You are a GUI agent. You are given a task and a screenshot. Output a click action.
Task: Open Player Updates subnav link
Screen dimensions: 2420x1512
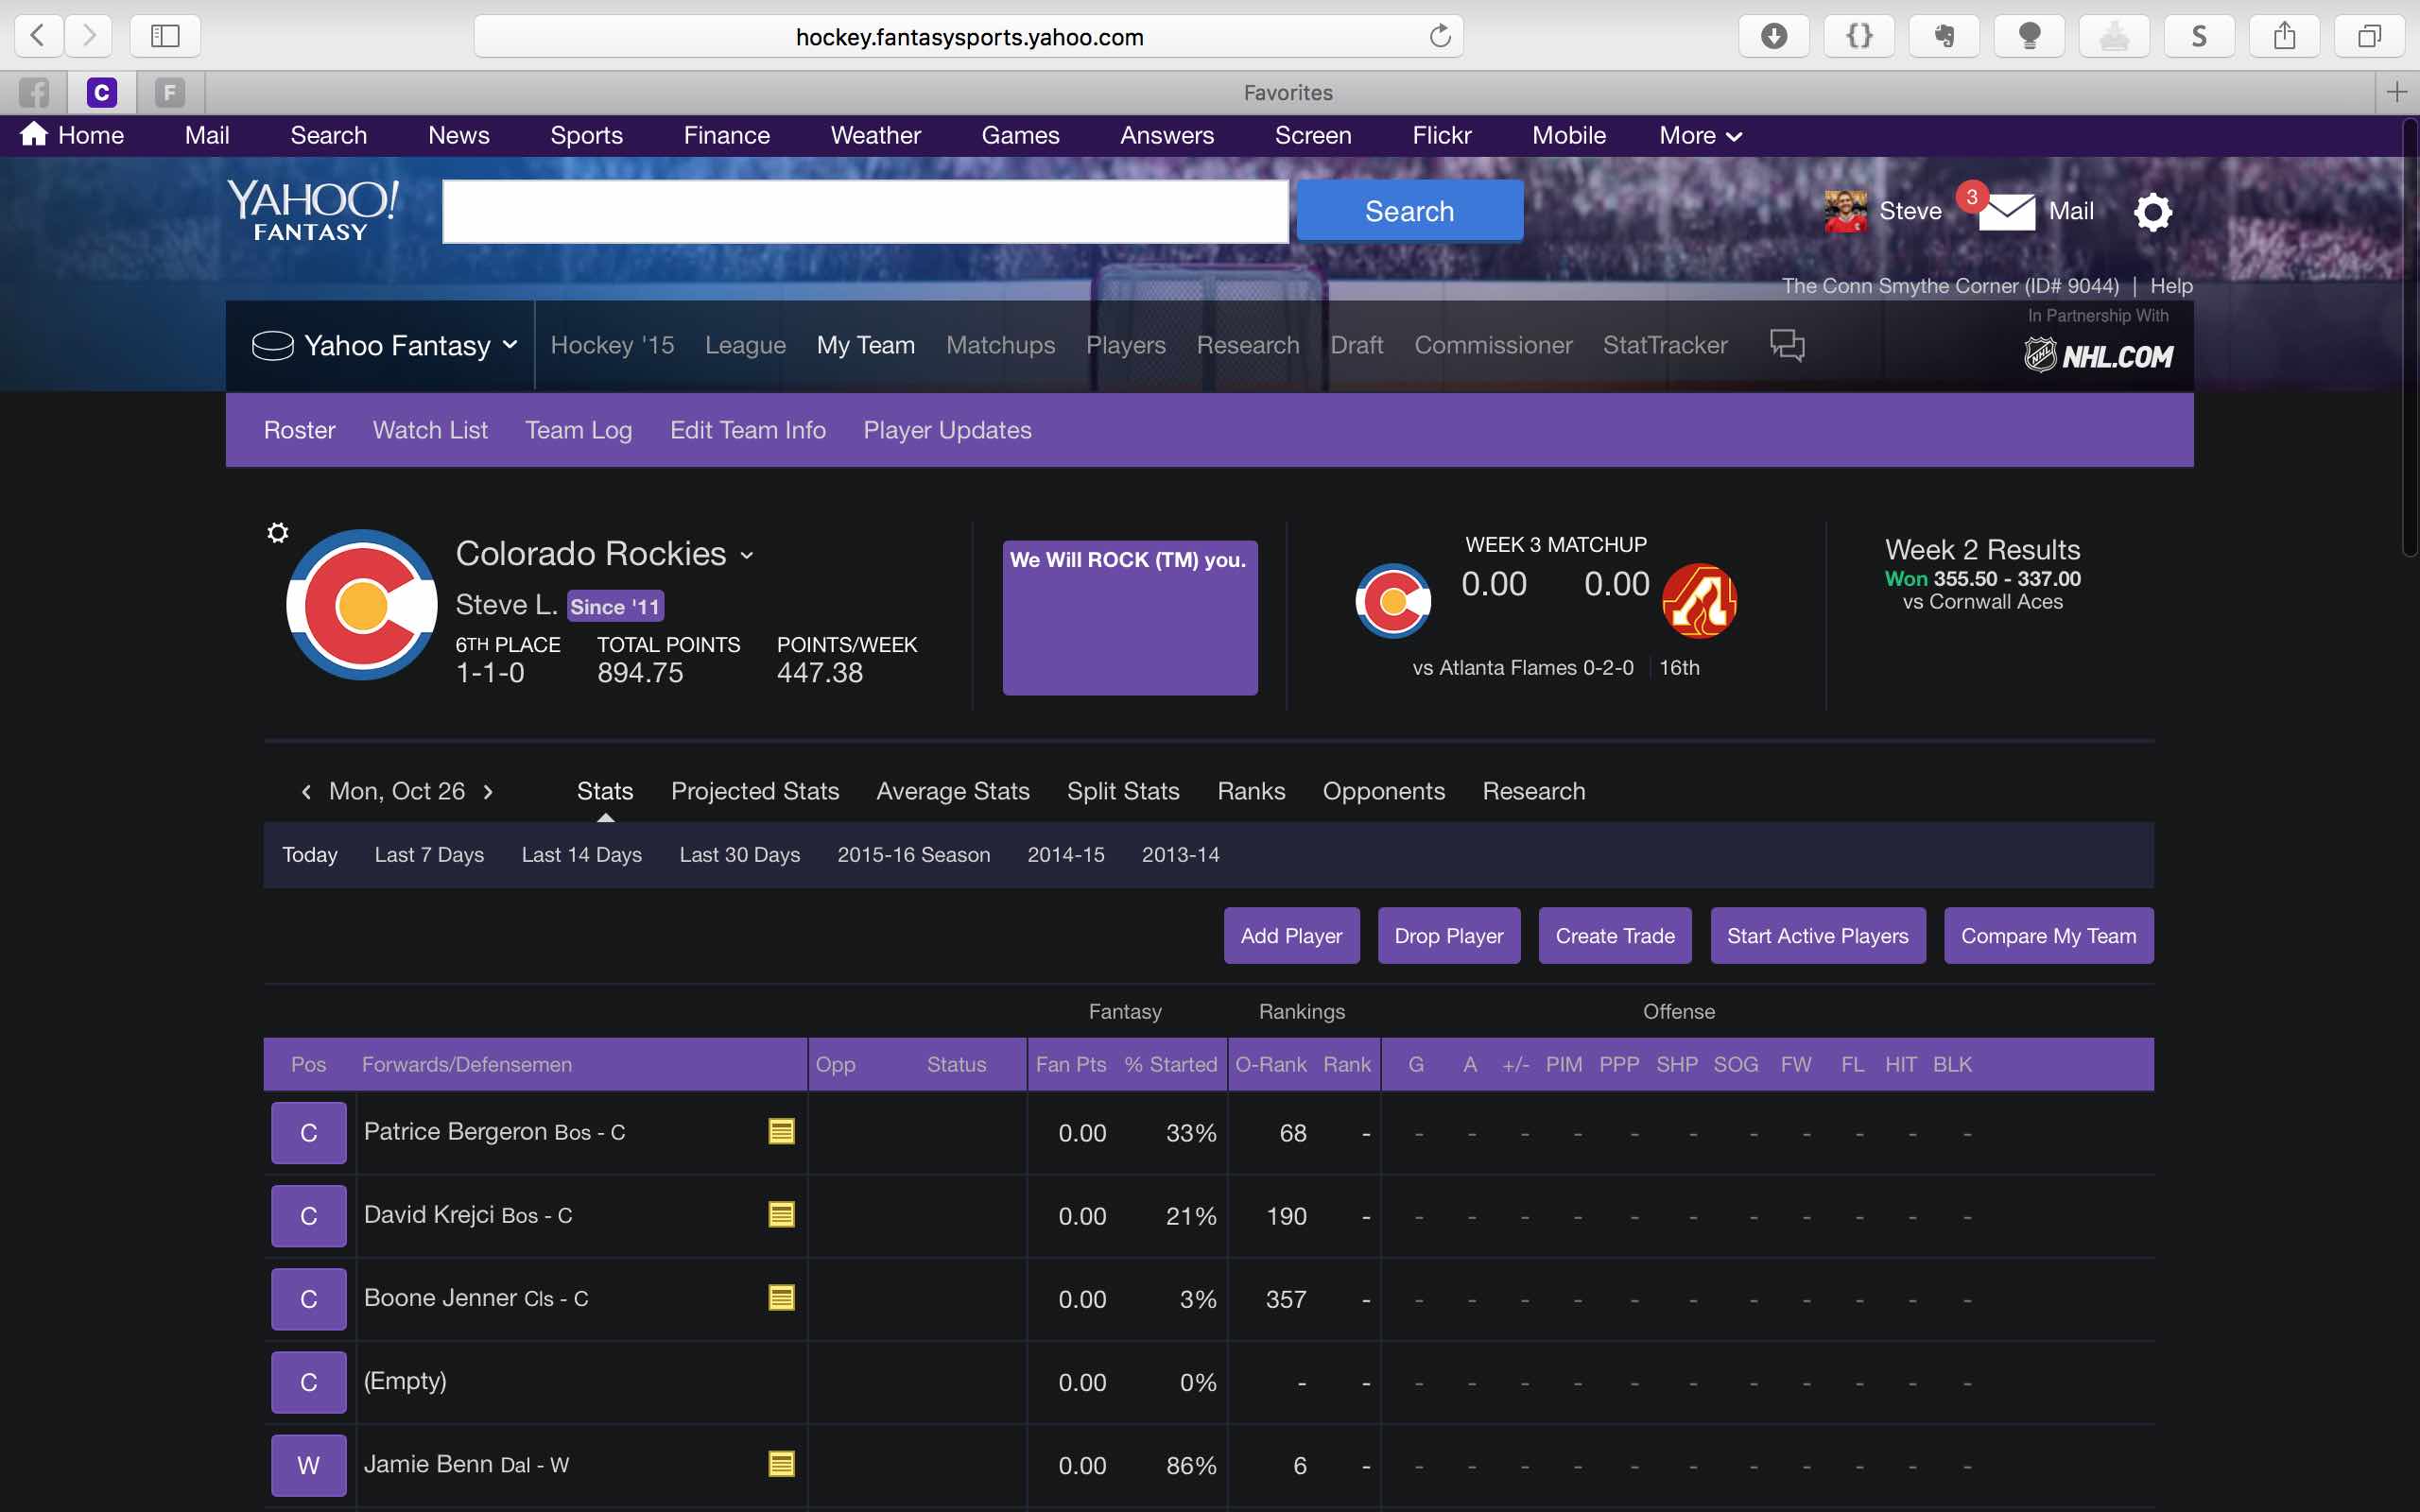[x=947, y=430]
